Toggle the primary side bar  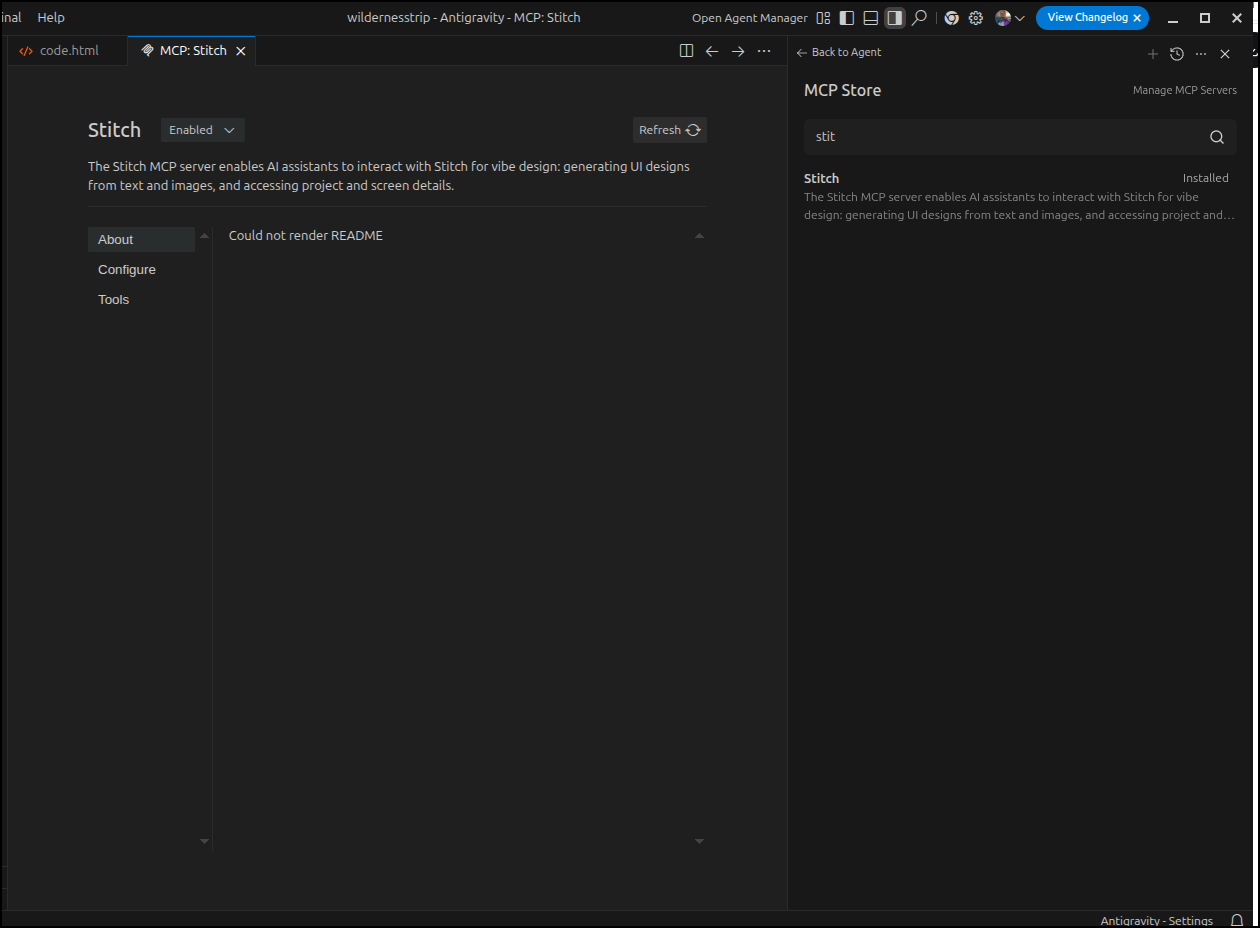point(847,18)
